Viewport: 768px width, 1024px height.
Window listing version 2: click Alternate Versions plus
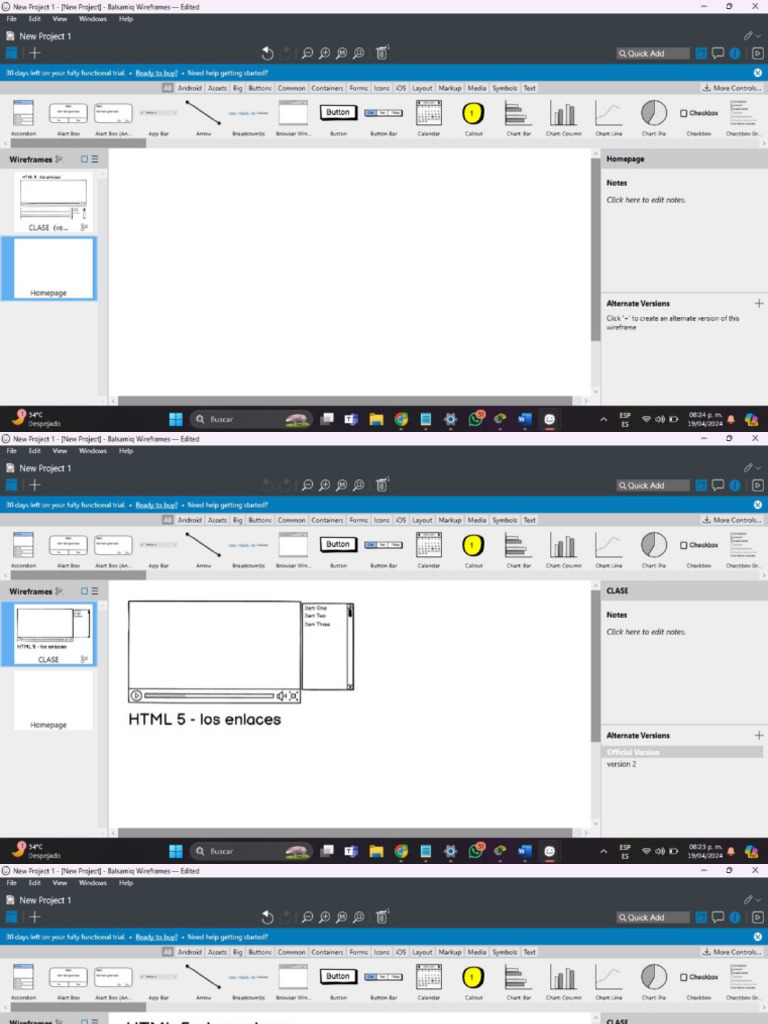coord(758,735)
